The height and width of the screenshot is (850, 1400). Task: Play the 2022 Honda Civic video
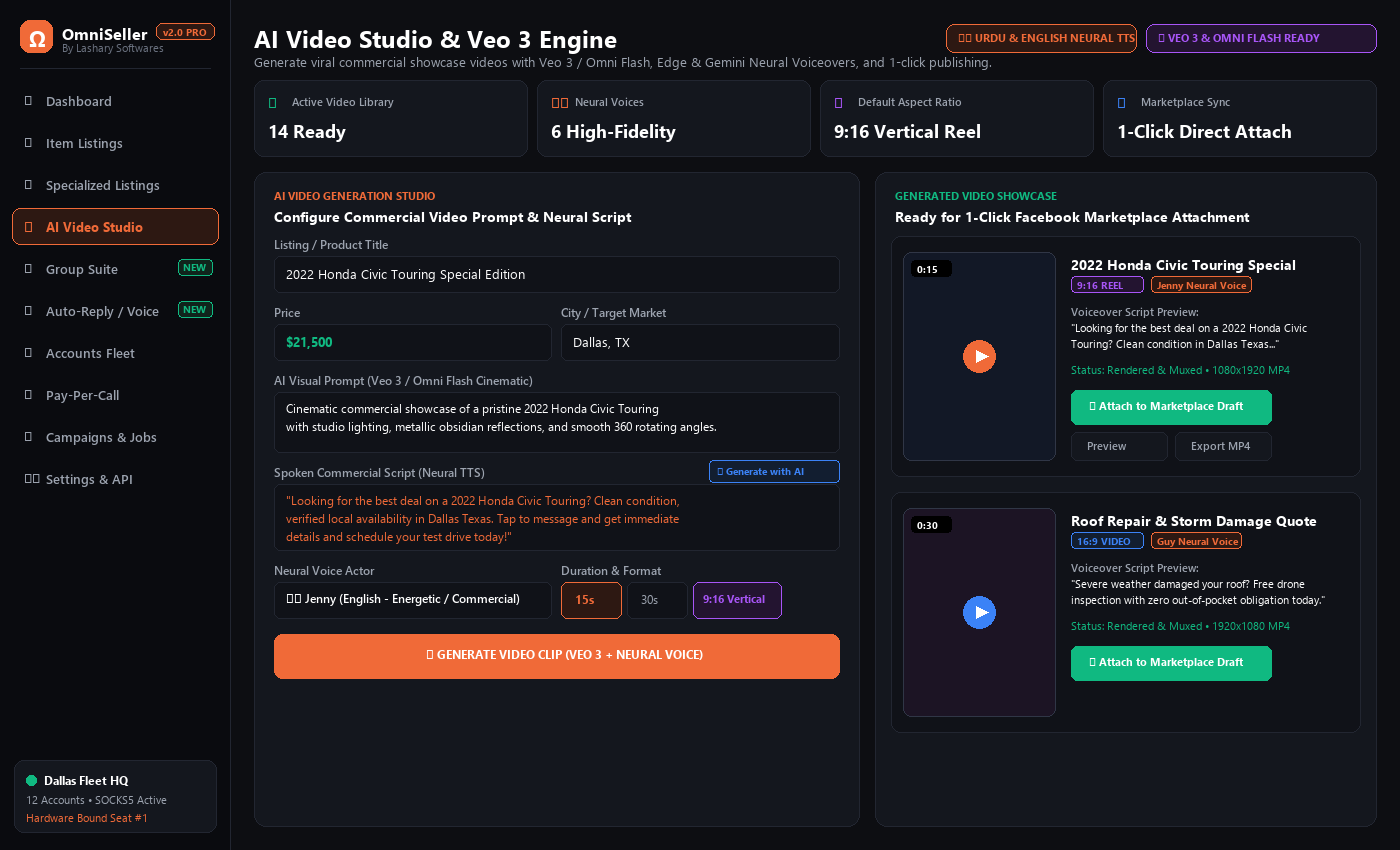coord(980,357)
